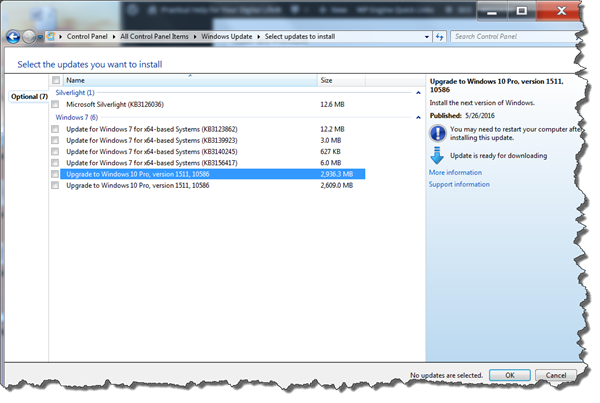Sort by the Size column header
600x403 pixels.
click(x=341, y=80)
